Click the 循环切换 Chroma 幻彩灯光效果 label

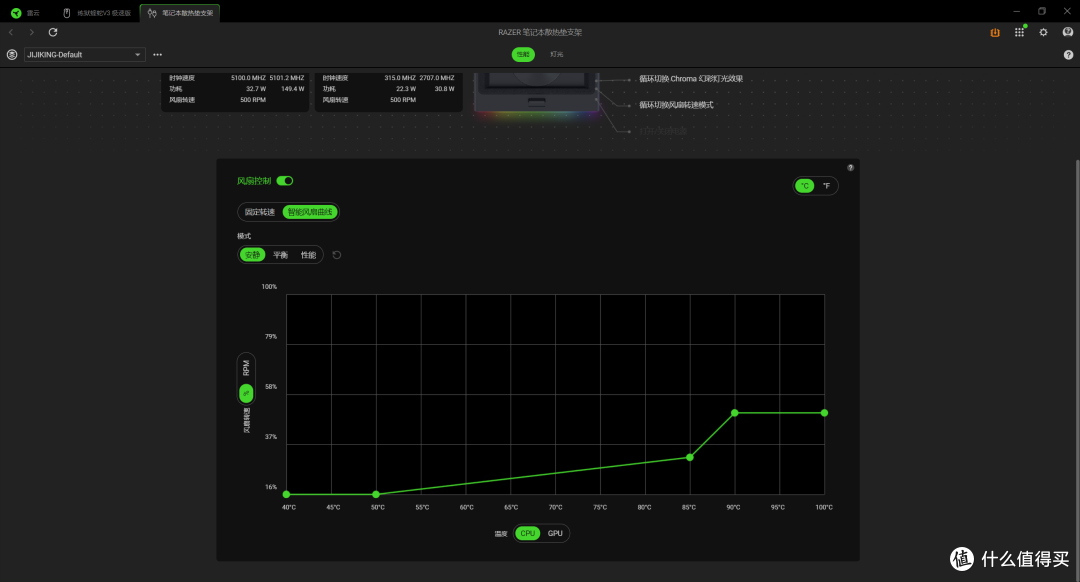point(691,79)
